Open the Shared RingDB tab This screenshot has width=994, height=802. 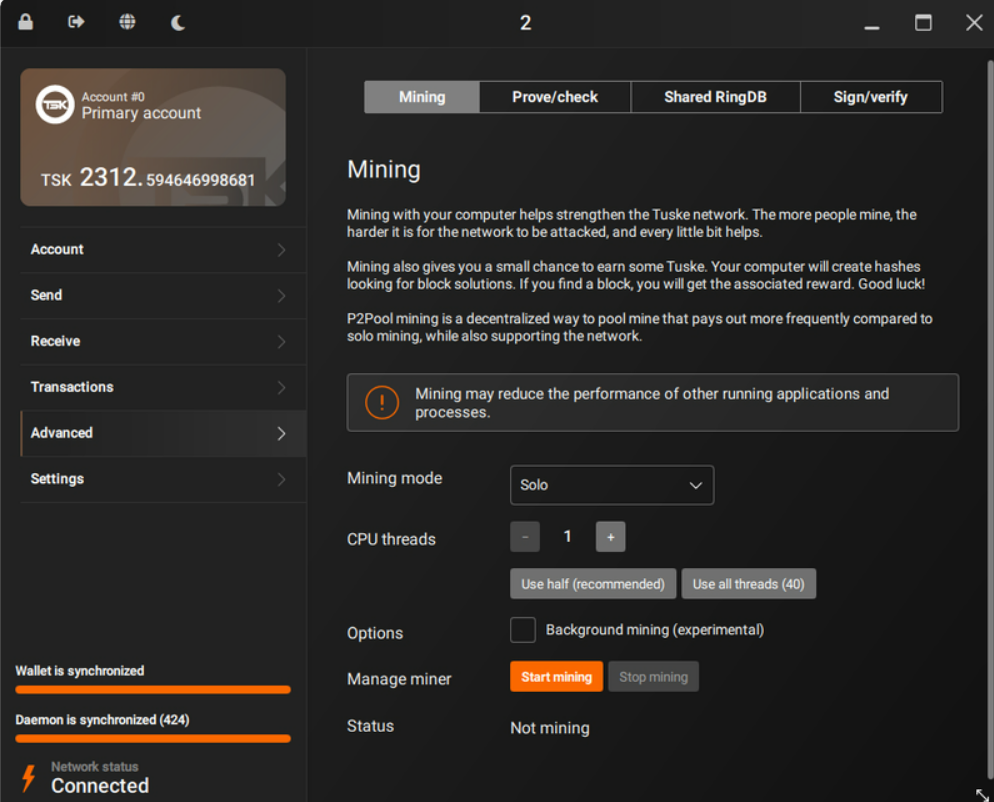[x=715, y=97]
